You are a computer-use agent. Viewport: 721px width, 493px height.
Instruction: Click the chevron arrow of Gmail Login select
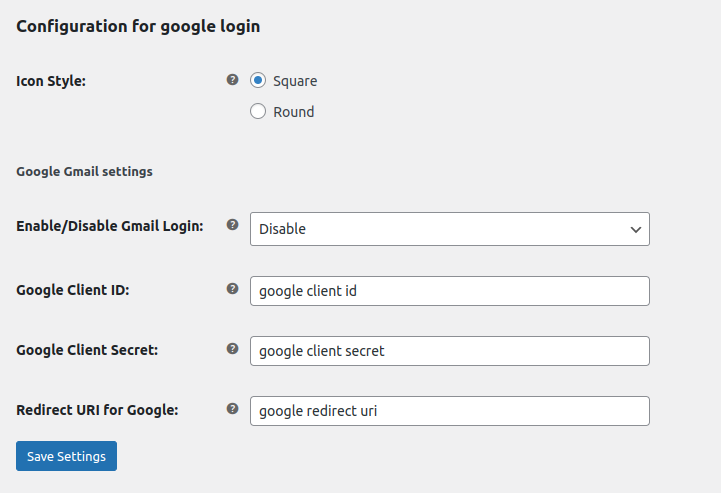point(635,229)
